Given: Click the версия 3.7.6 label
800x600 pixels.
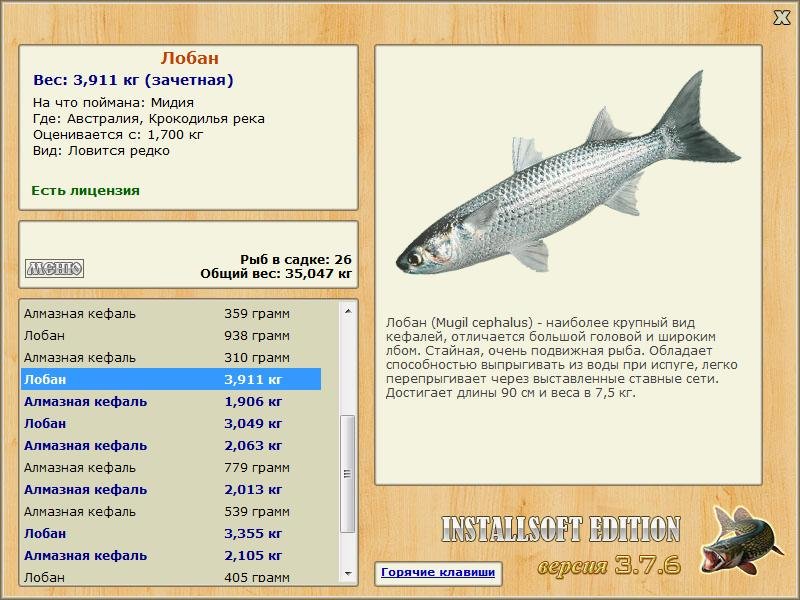Looking at the screenshot, I should click(x=609, y=565).
